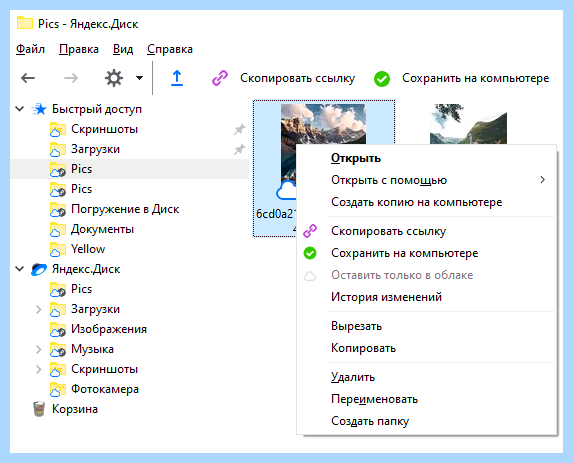Image resolution: width=573 pixels, height=463 pixels.
Task: Click the Музыка folder icon
Action: 58,349
